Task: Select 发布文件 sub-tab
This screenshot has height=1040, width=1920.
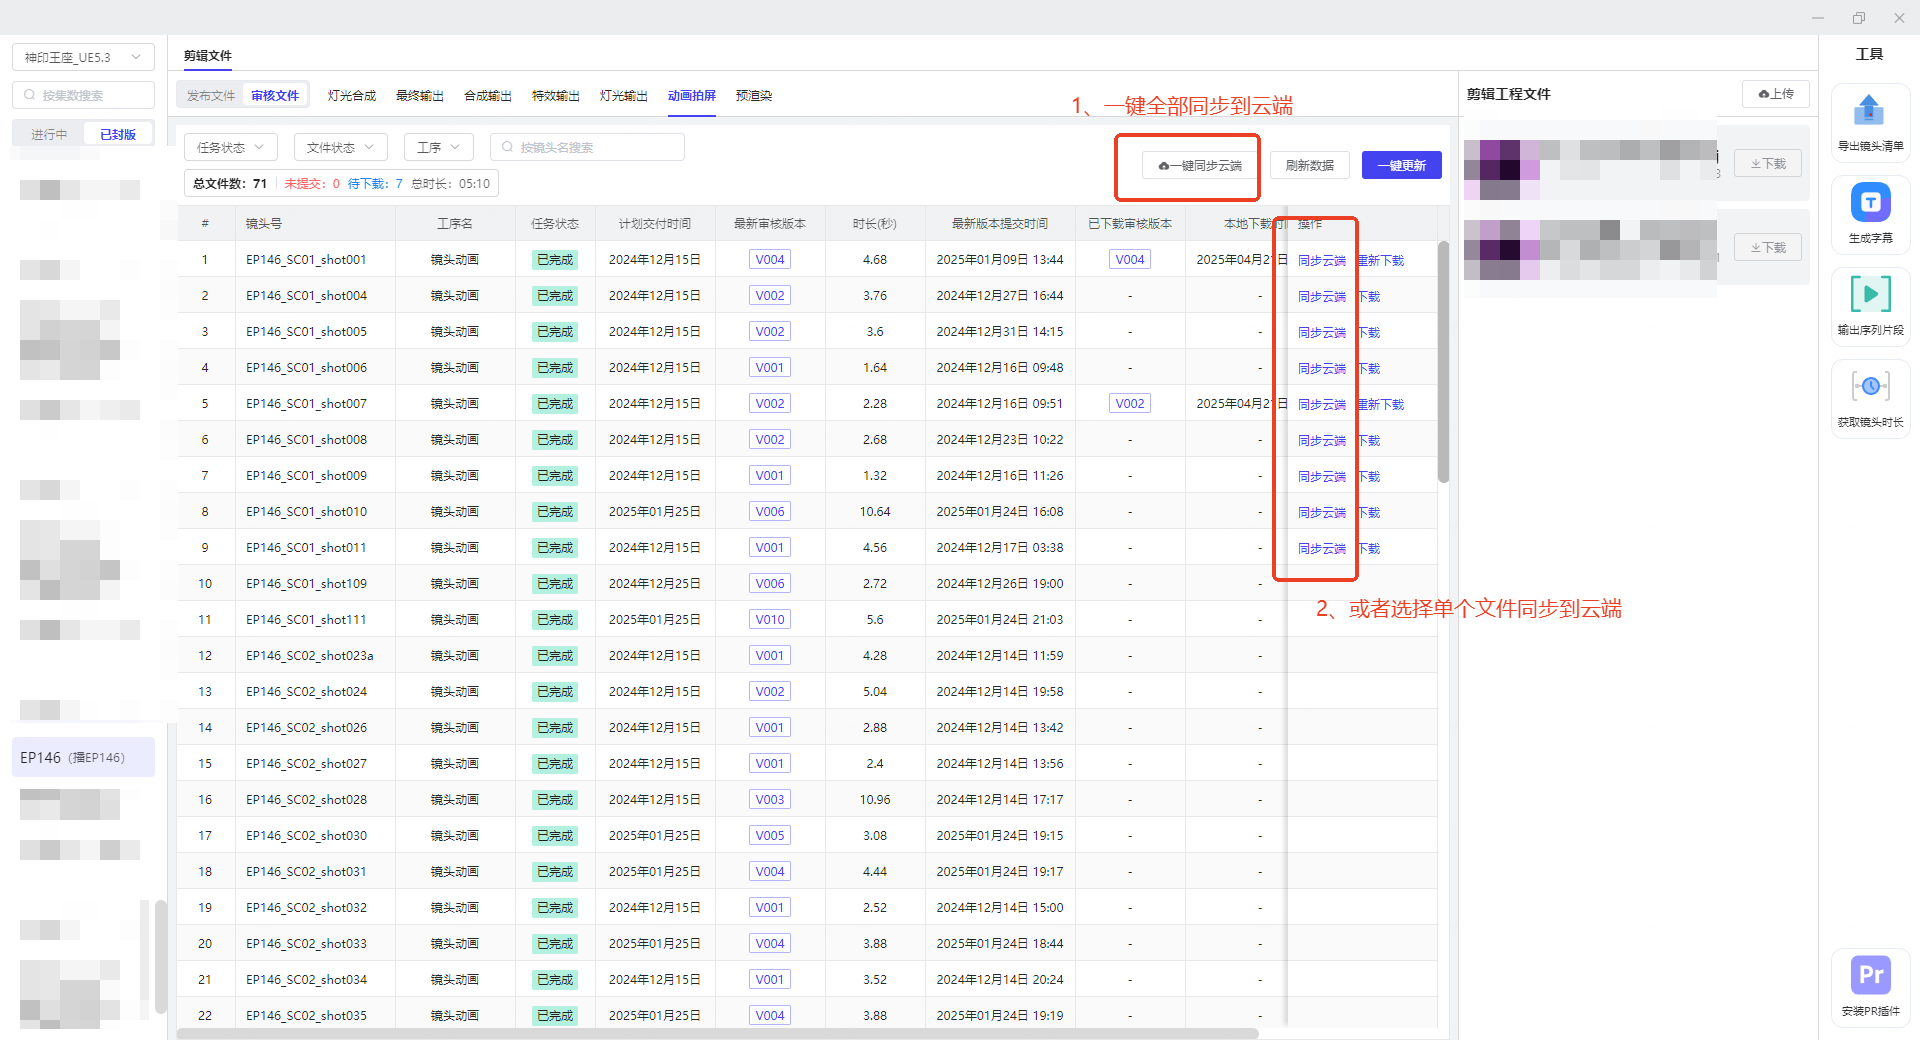Action: click(211, 96)
